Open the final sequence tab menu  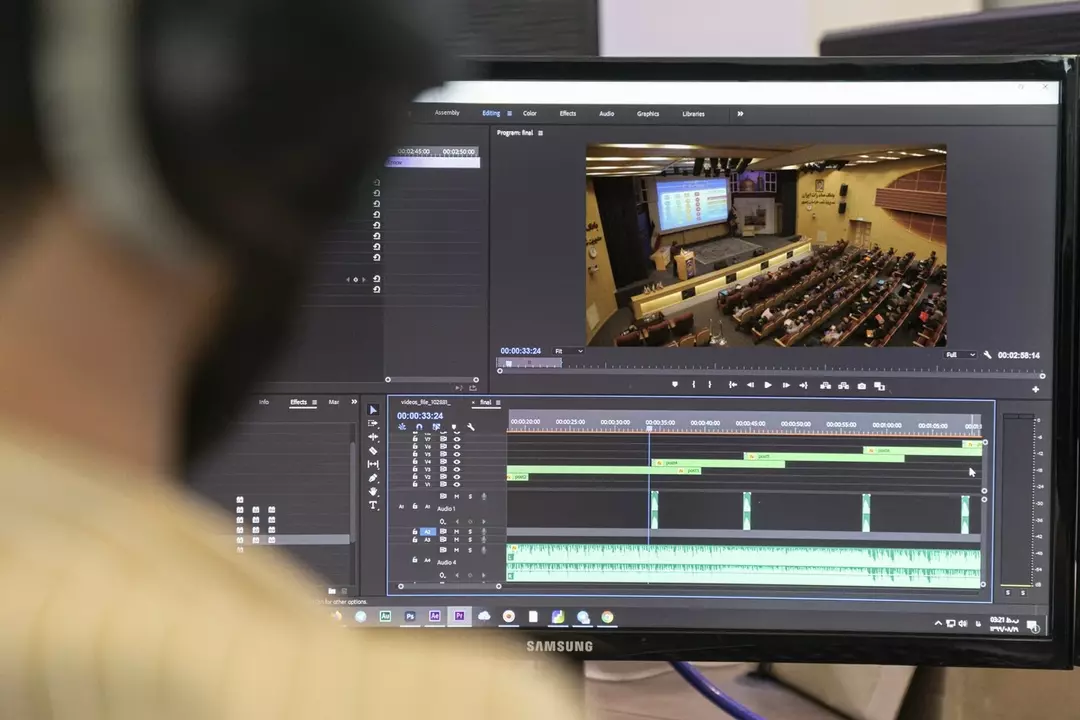point(498,402)
